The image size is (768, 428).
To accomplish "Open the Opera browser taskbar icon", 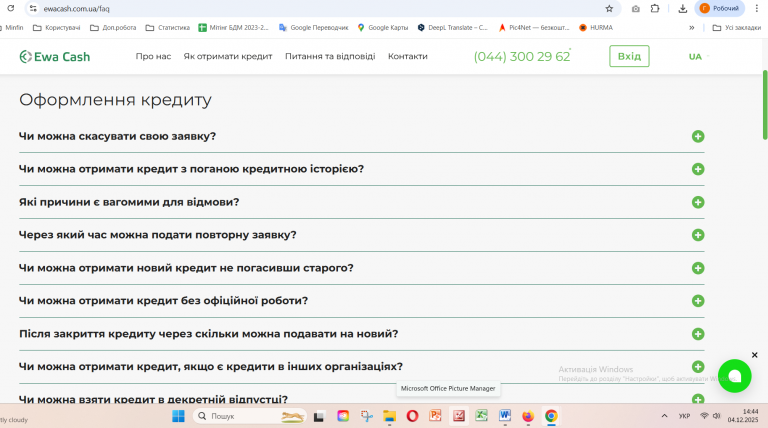I will point(412,416).
